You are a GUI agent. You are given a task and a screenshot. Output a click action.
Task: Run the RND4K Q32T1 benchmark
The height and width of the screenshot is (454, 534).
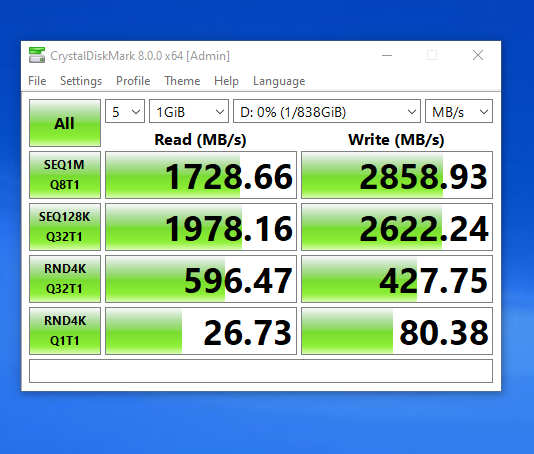tap(65, 279)
